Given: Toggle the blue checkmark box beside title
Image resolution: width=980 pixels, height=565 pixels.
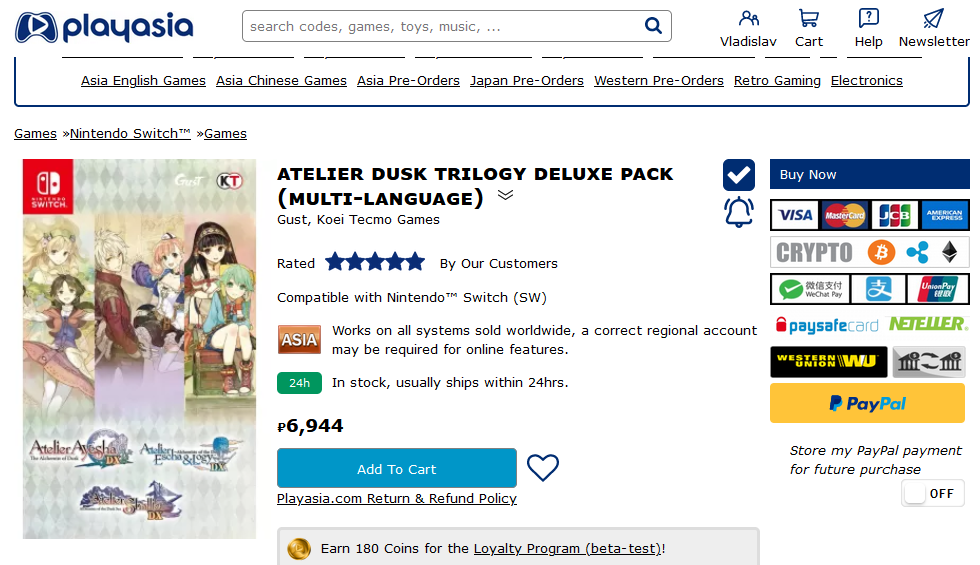Looking at the screenshot, I should coord(739,175).
